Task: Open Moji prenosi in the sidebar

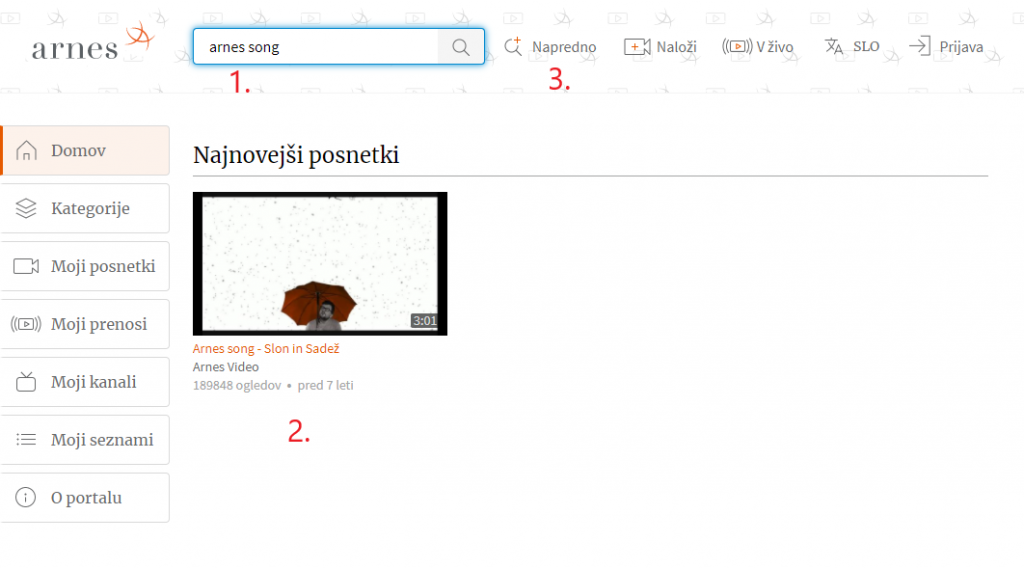Action: coord(86,324)
